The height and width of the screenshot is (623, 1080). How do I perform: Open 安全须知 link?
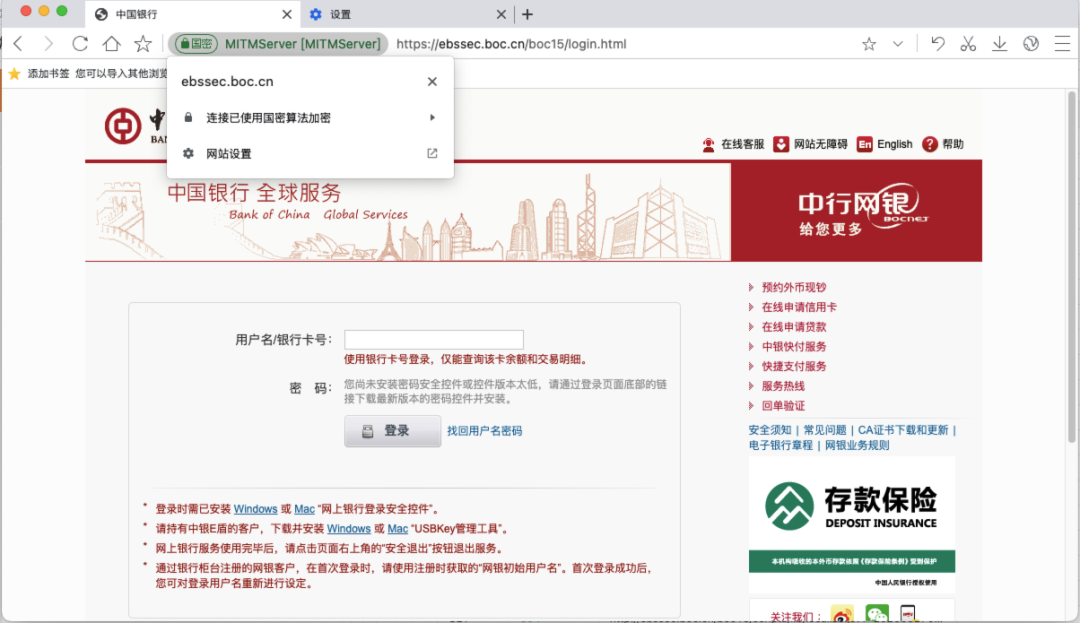tap(770, 430)
